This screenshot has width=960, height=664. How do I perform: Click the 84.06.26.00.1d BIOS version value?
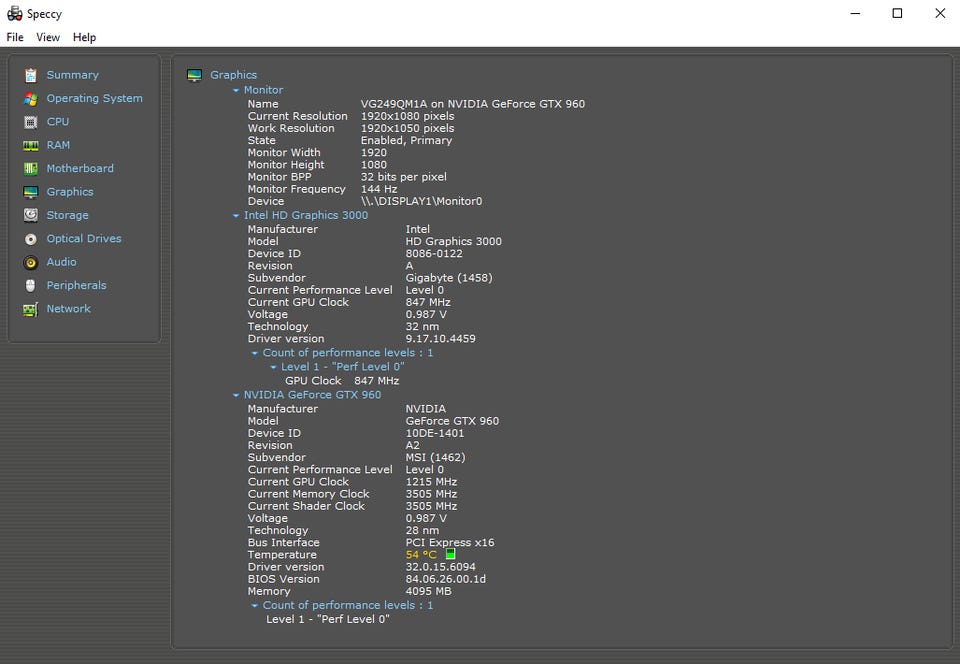(x=445, y=579)
